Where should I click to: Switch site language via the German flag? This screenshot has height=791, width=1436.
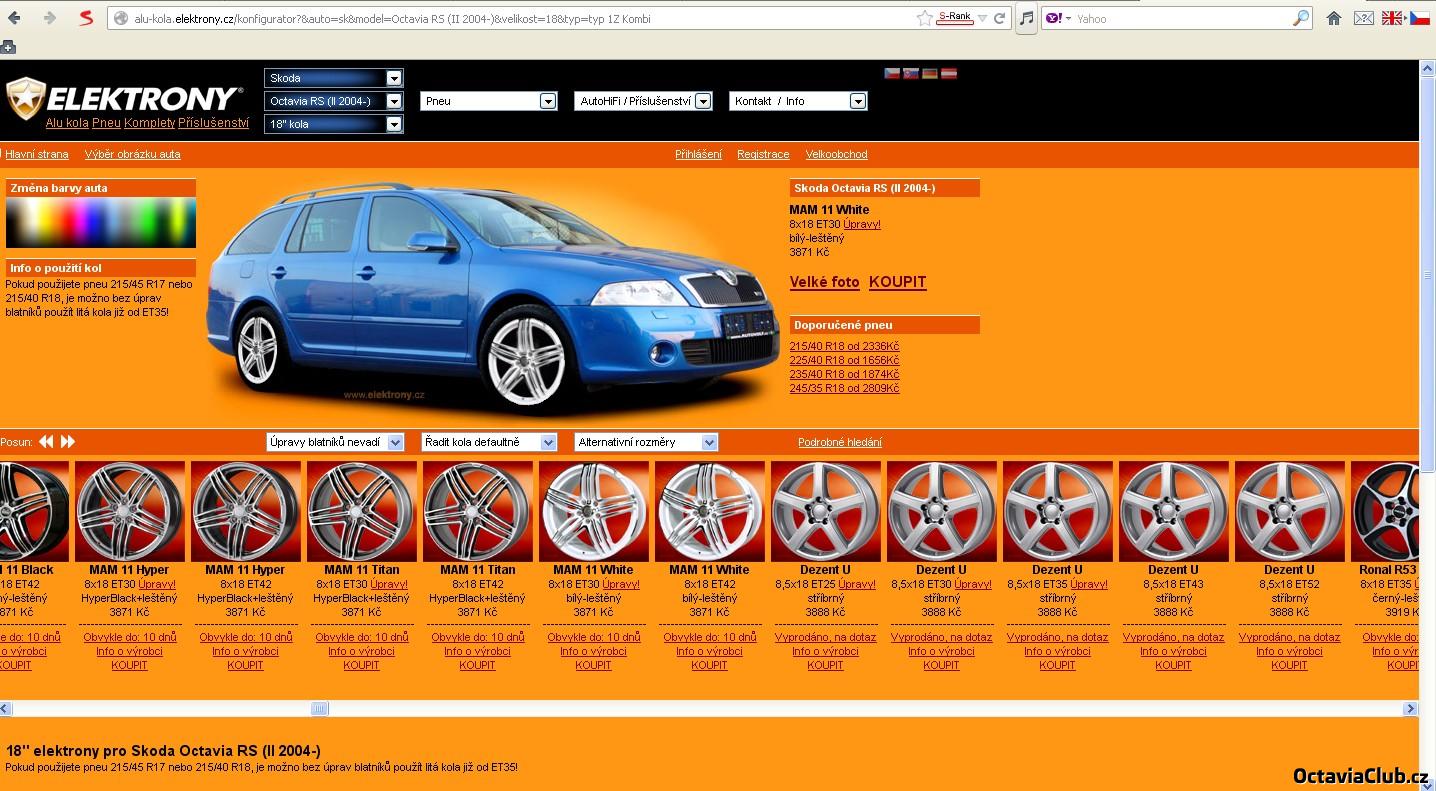click(x=930, y=73)
